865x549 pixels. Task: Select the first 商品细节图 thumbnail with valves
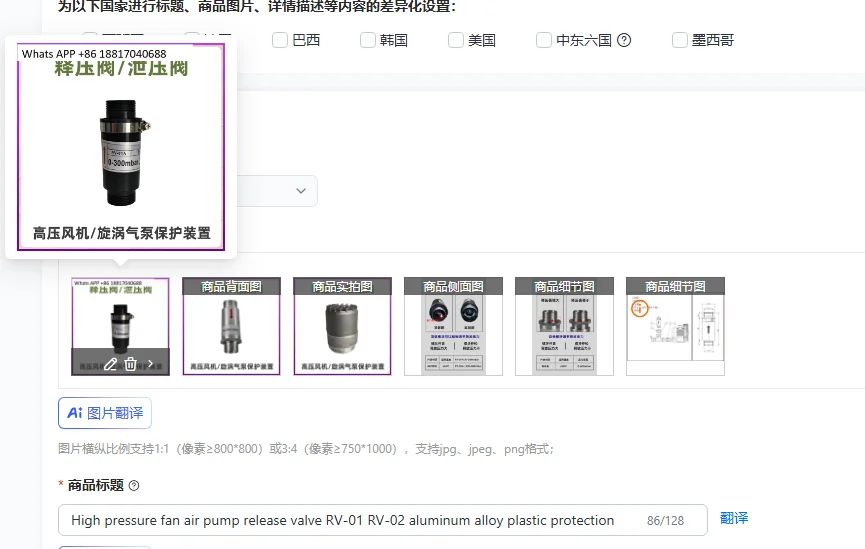pyautogui.click(x=564, y=326)
